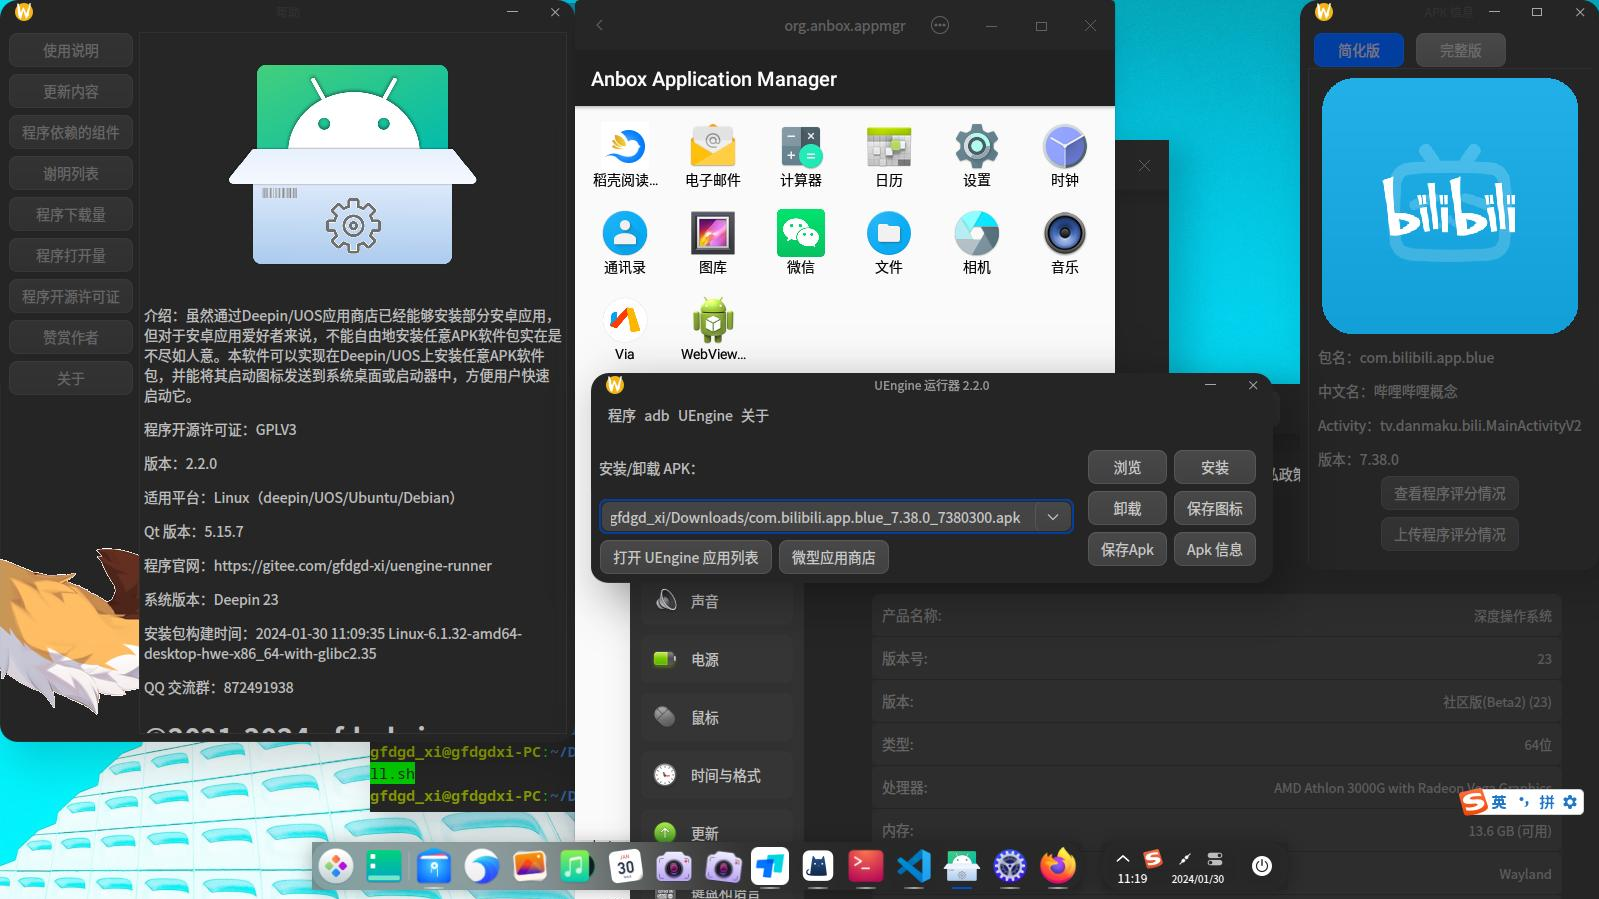1599x899 pixels.
Task: Click the 保存图标 button
Action: (x=1215, y=509)
